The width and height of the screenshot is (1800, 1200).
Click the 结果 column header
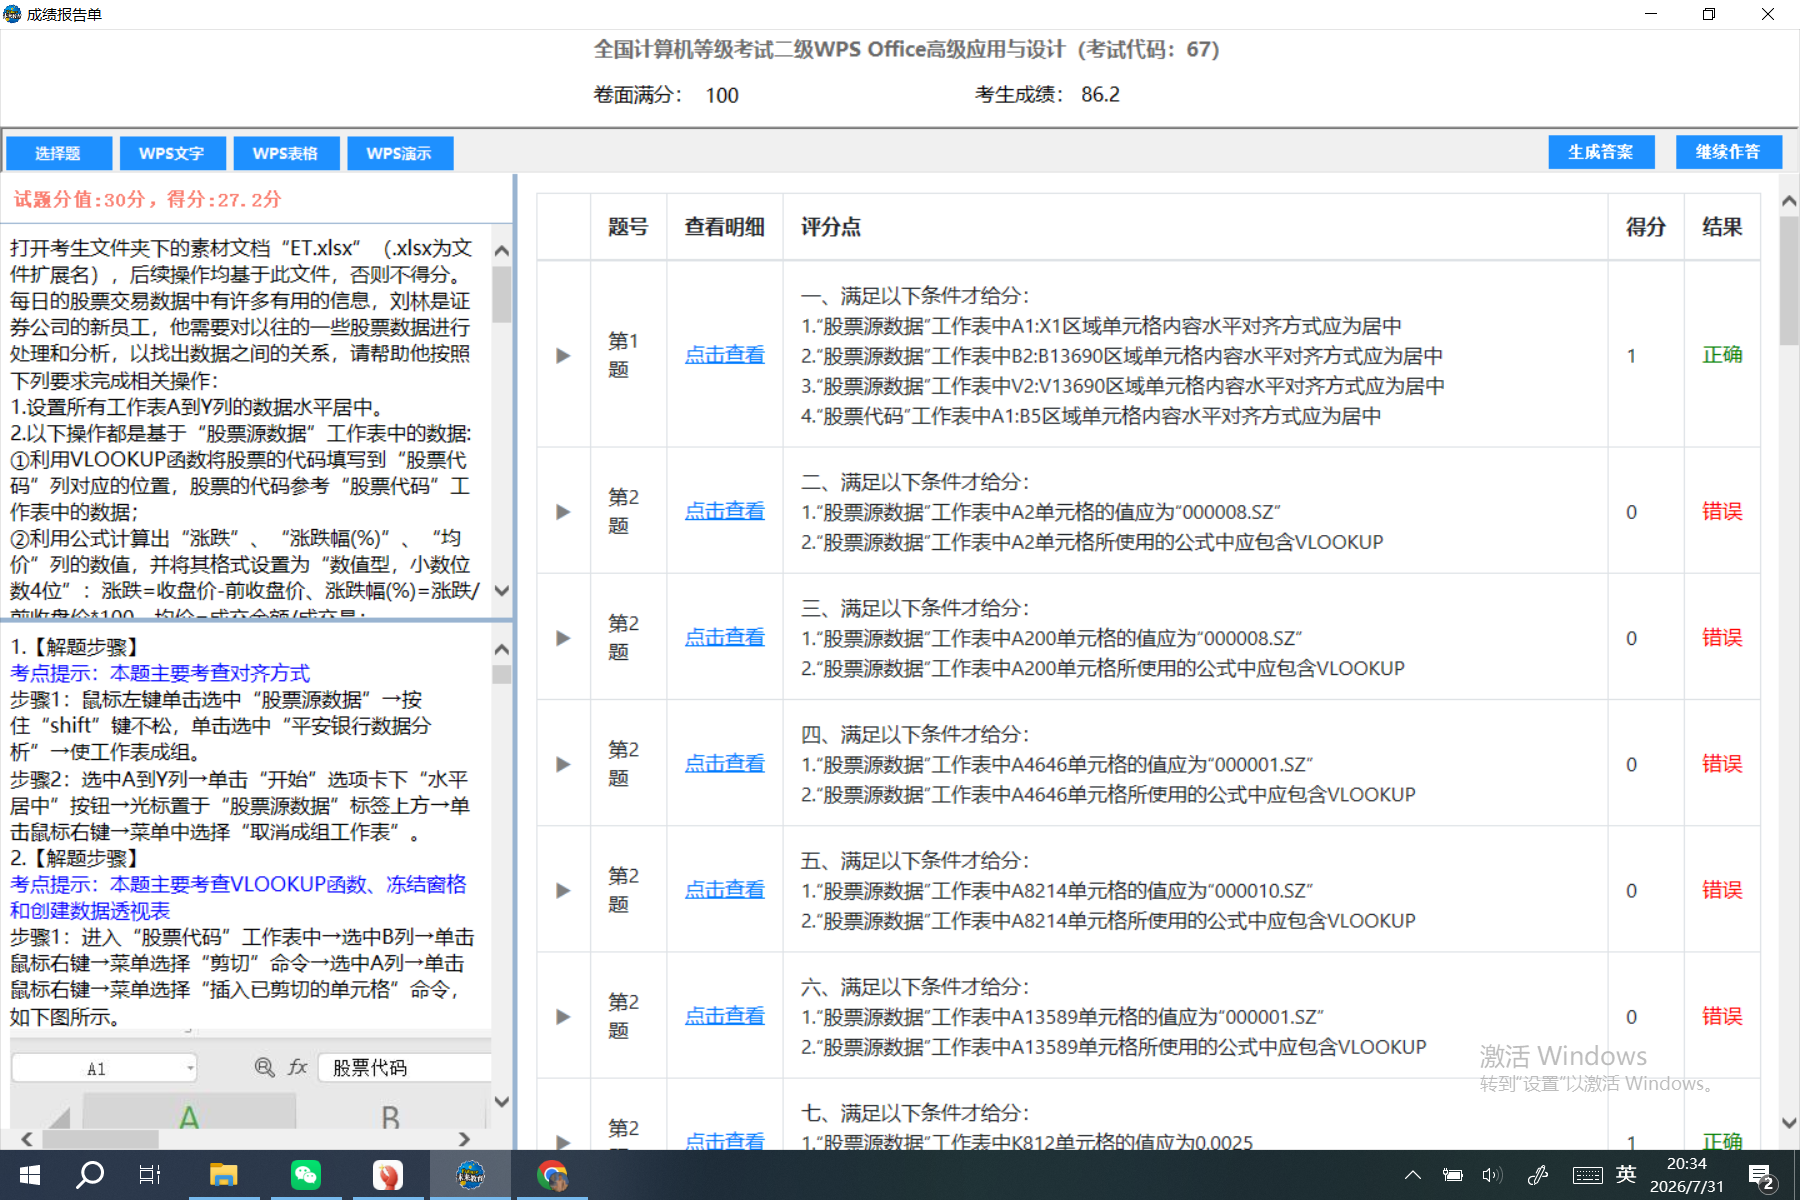point(1722,227)
